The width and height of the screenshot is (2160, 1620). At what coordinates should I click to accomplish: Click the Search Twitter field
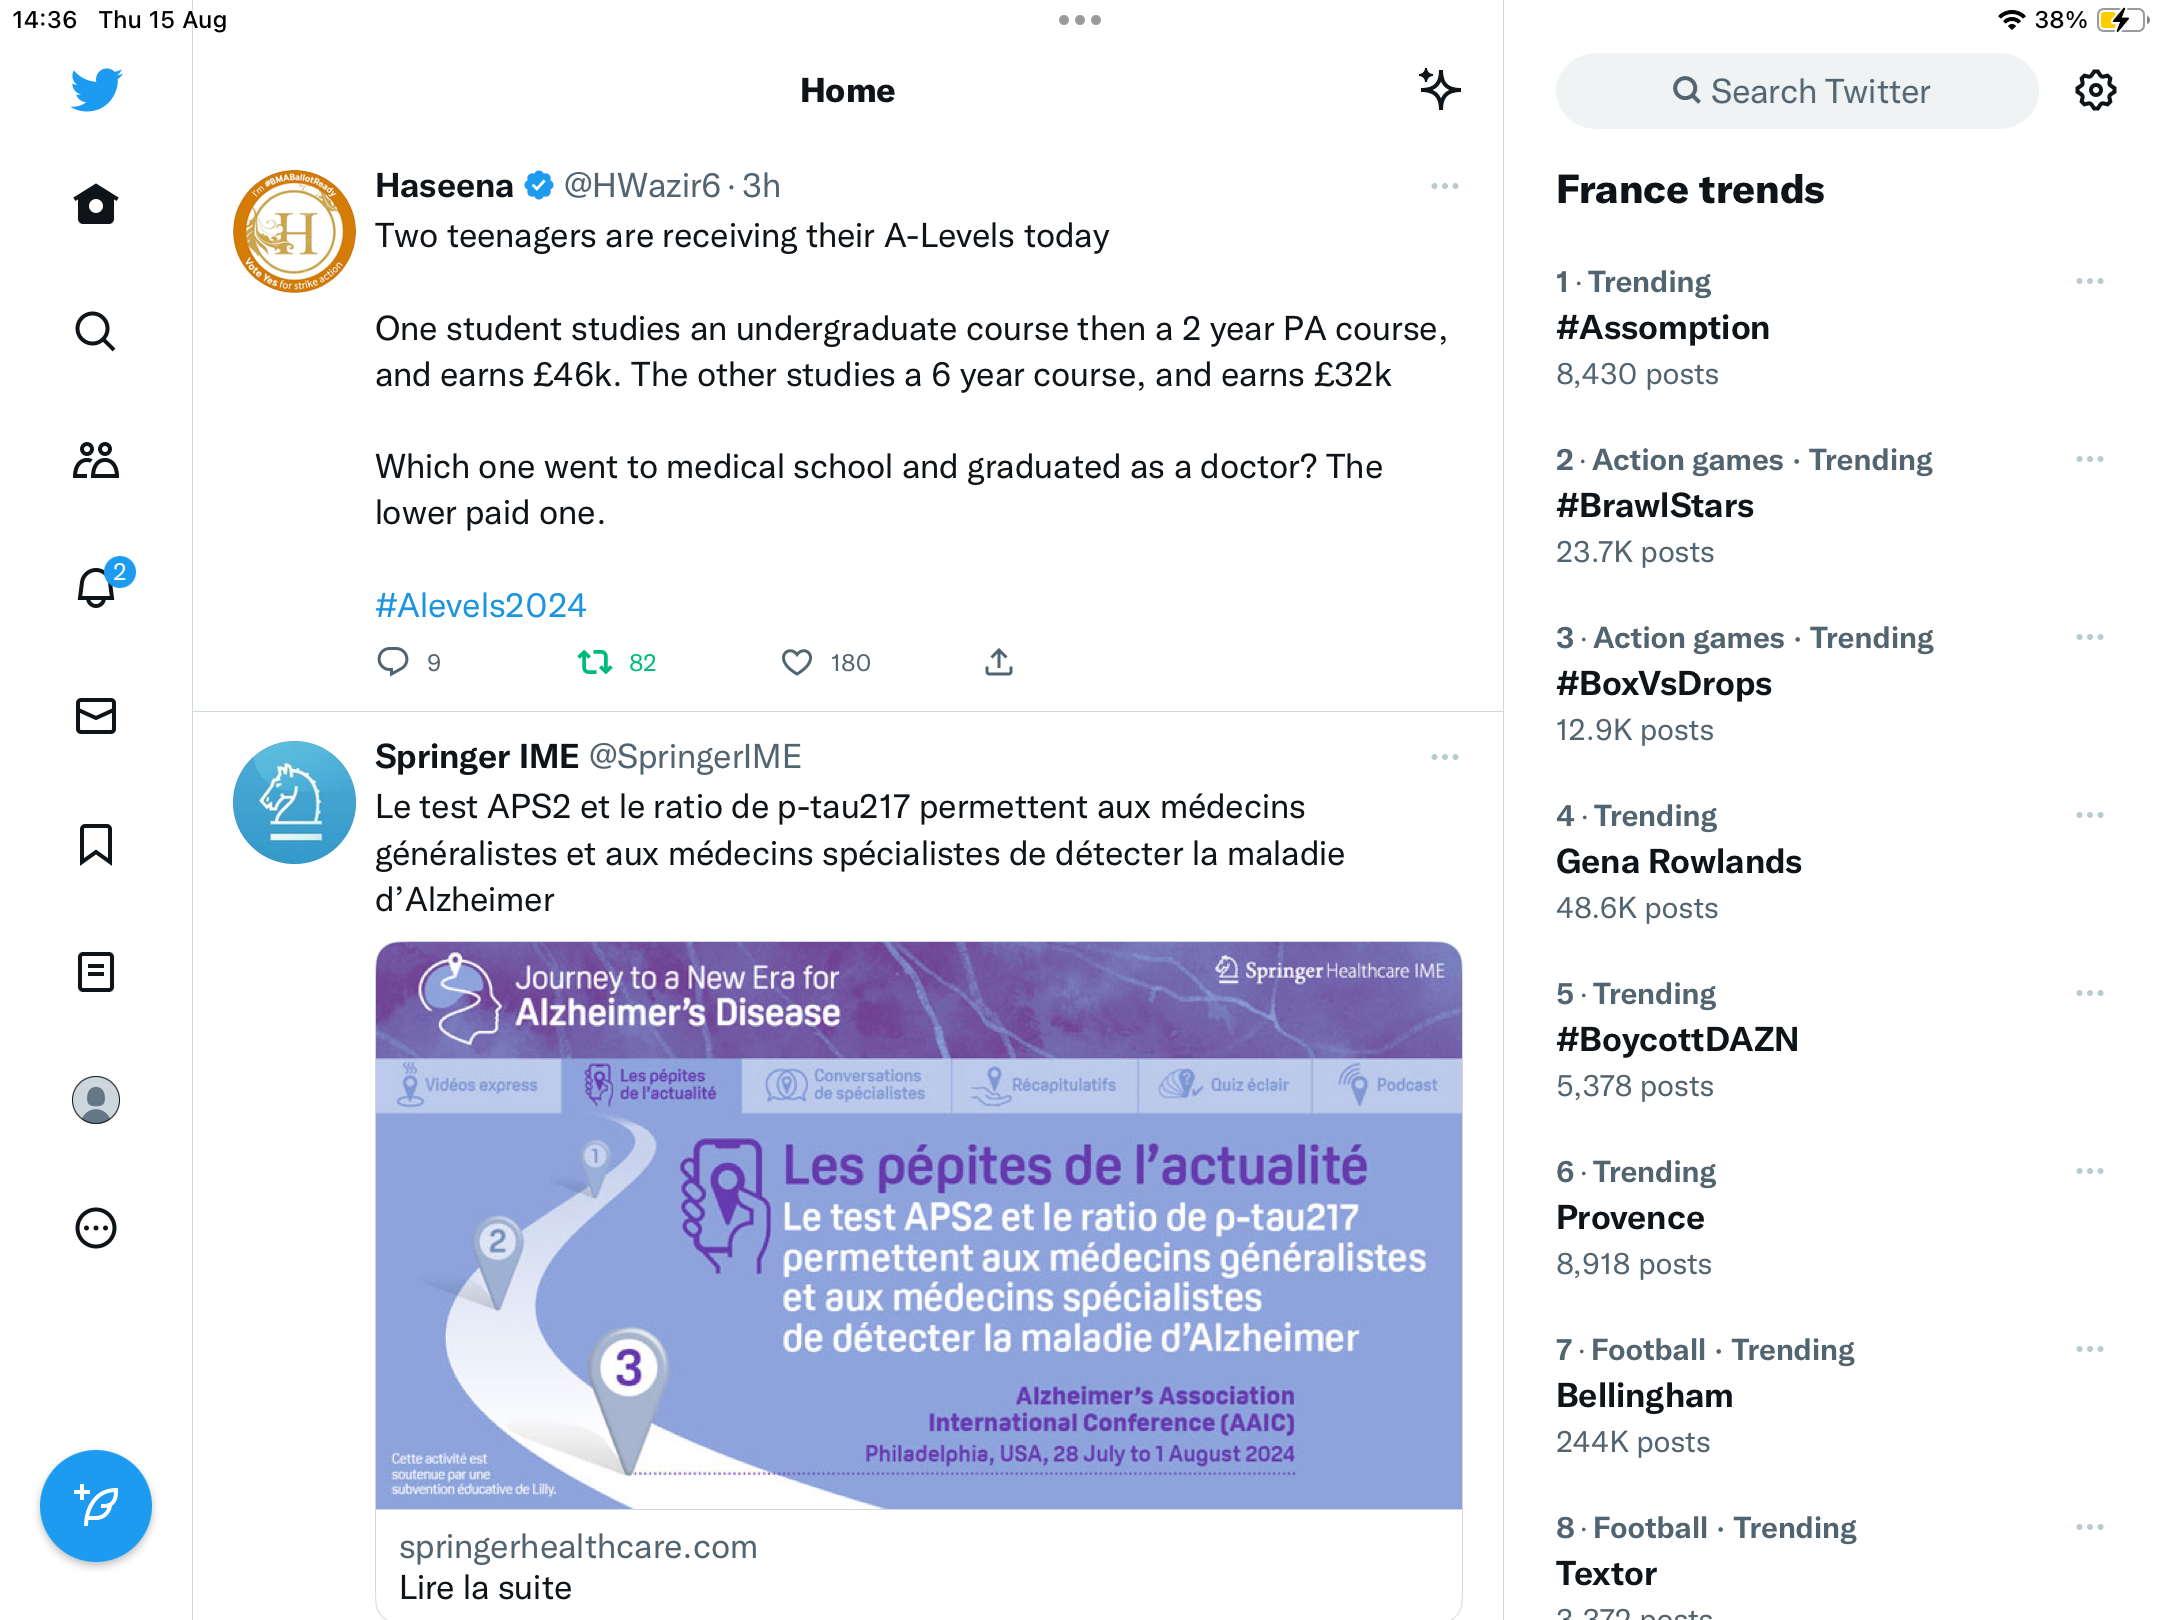[1797, 91]
